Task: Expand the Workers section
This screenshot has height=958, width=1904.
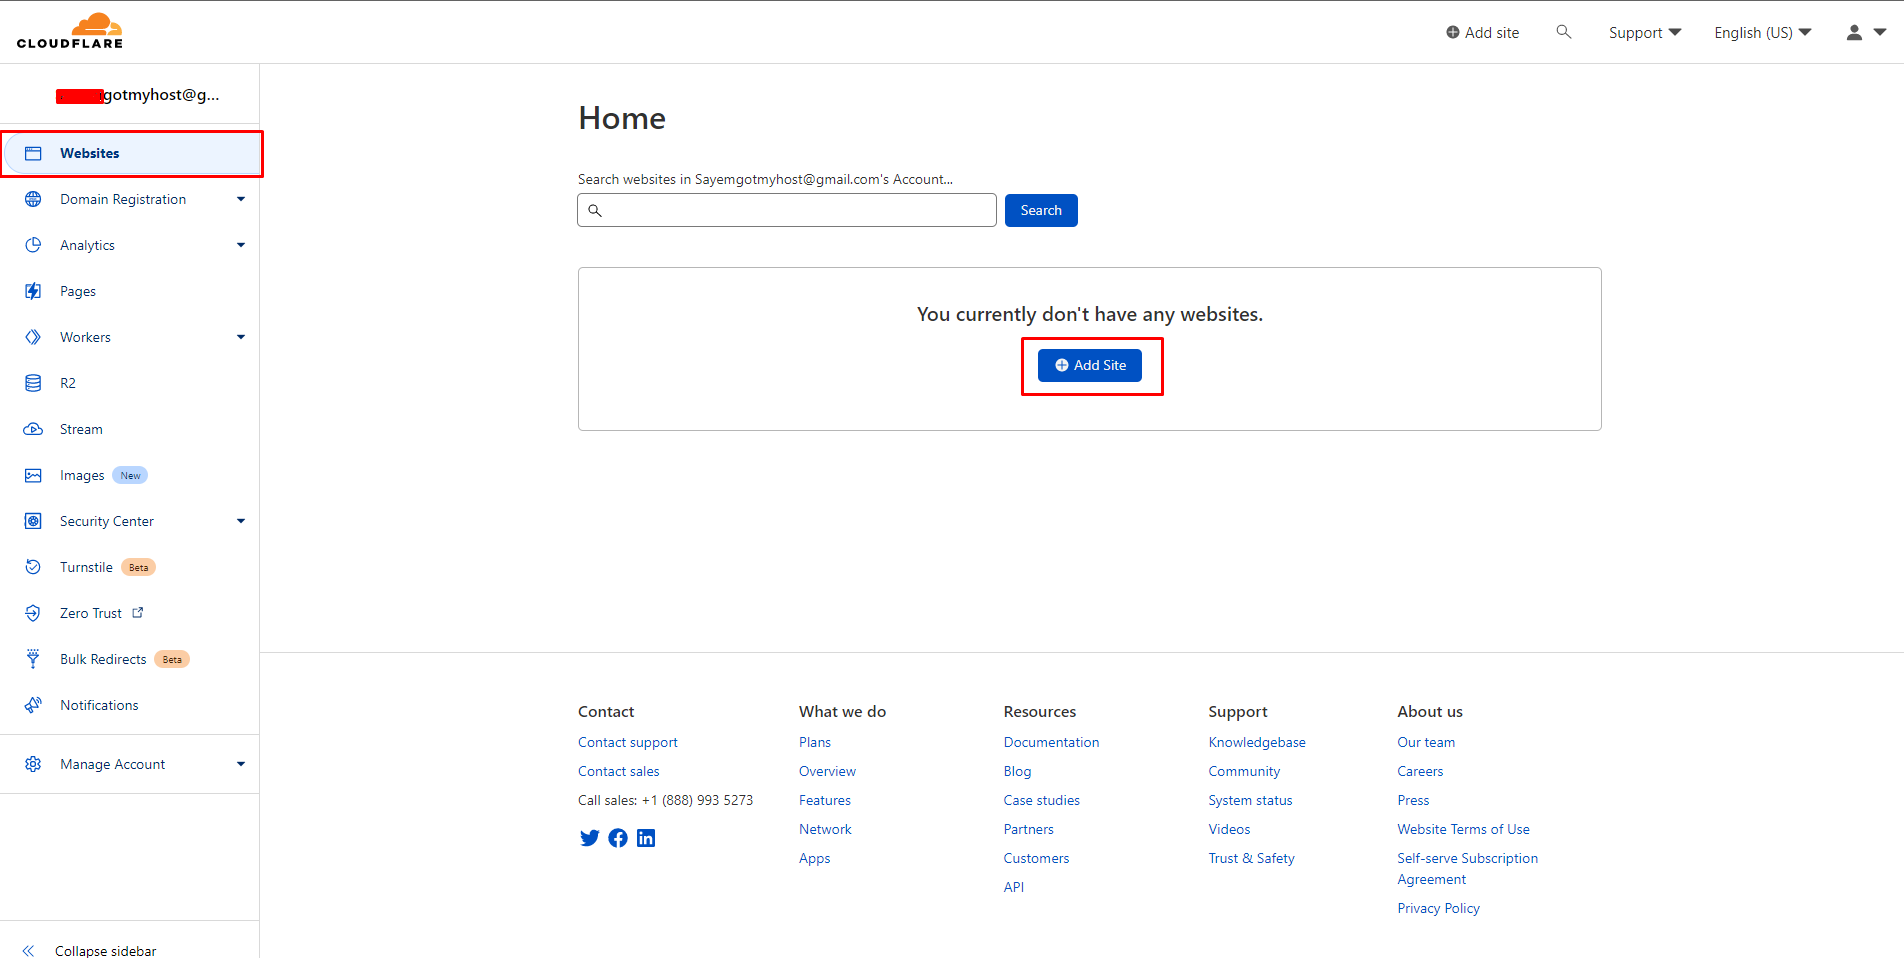Action: coord(241,337)
